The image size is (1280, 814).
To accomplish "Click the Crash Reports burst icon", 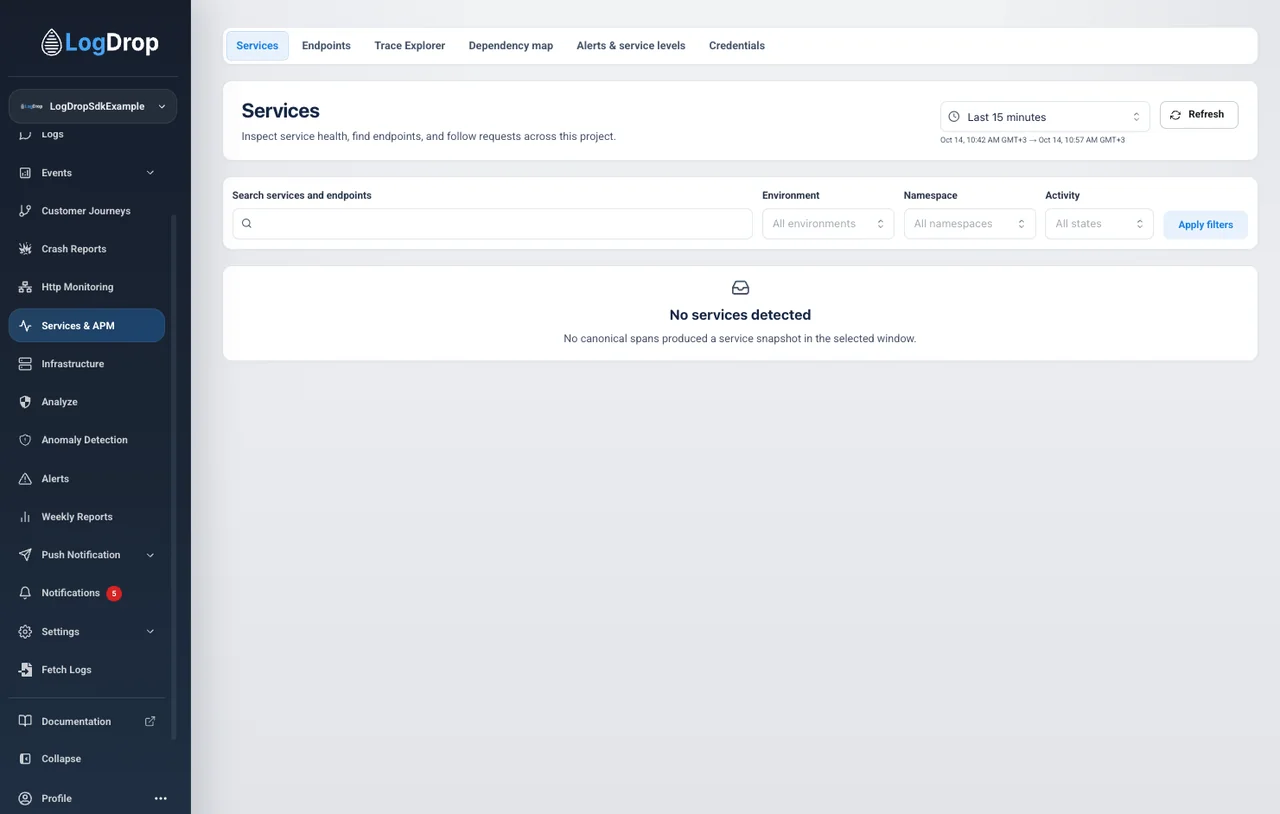I will pyautogui.click(x=25, y=249).
